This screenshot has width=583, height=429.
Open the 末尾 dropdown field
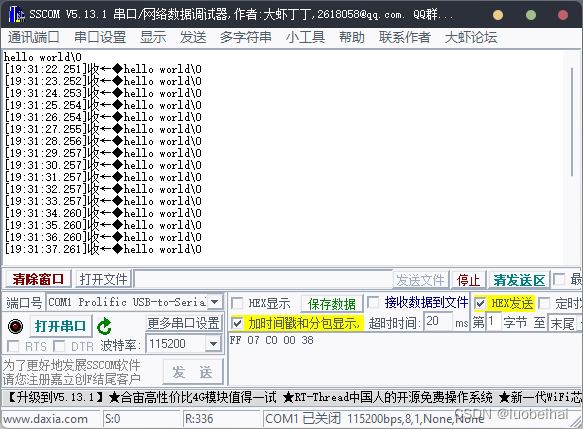pos(564,323)
